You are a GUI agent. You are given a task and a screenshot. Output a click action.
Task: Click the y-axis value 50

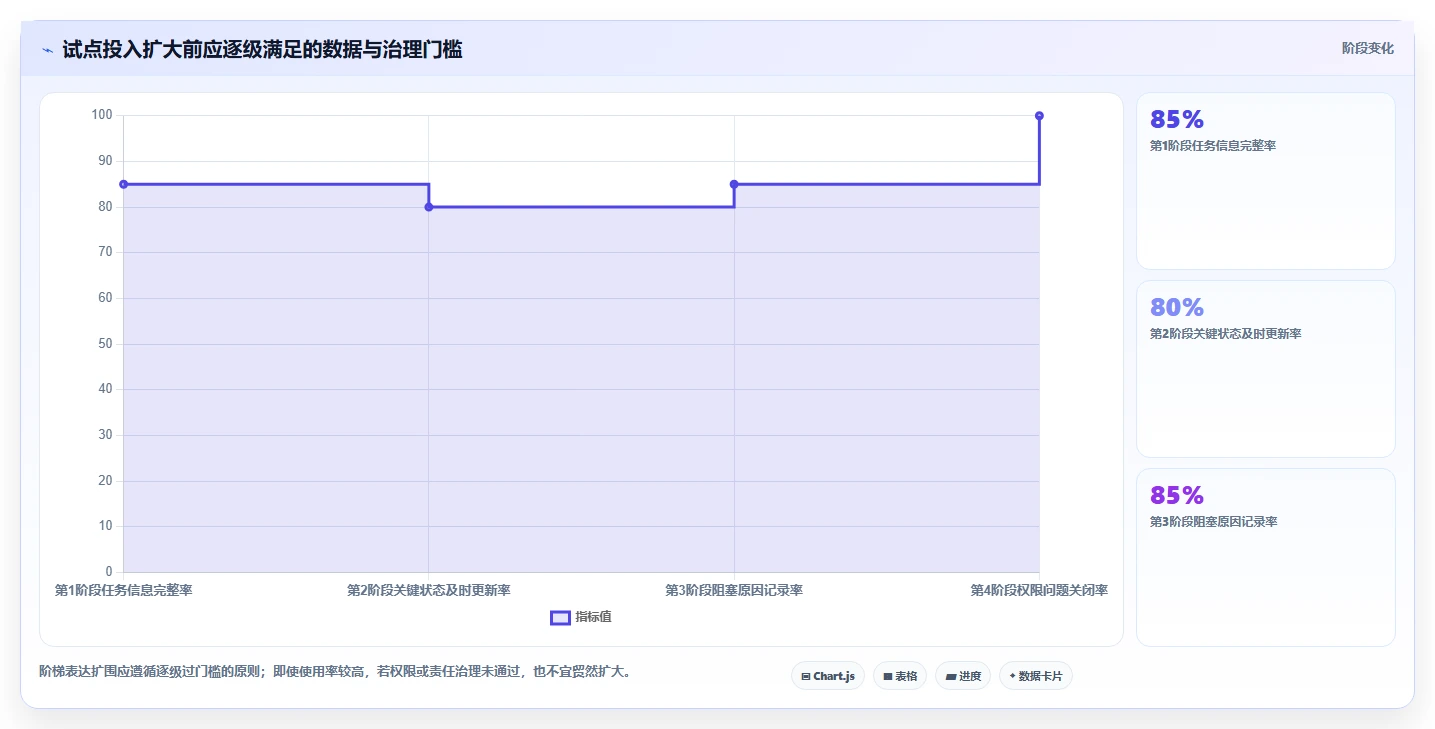(105, 344)
